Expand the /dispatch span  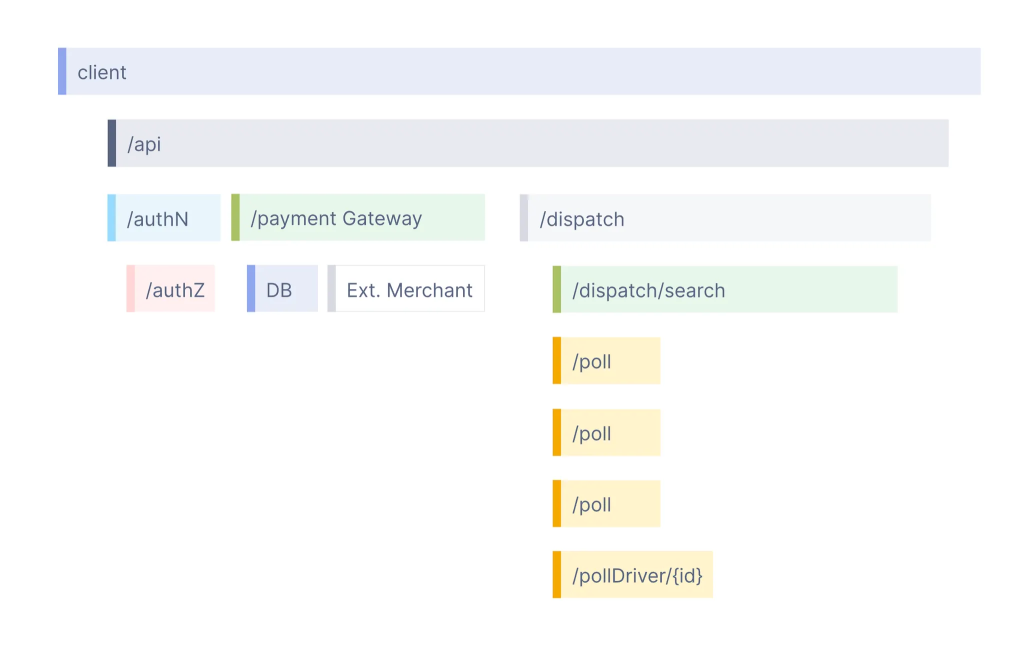tap(727, 219)
